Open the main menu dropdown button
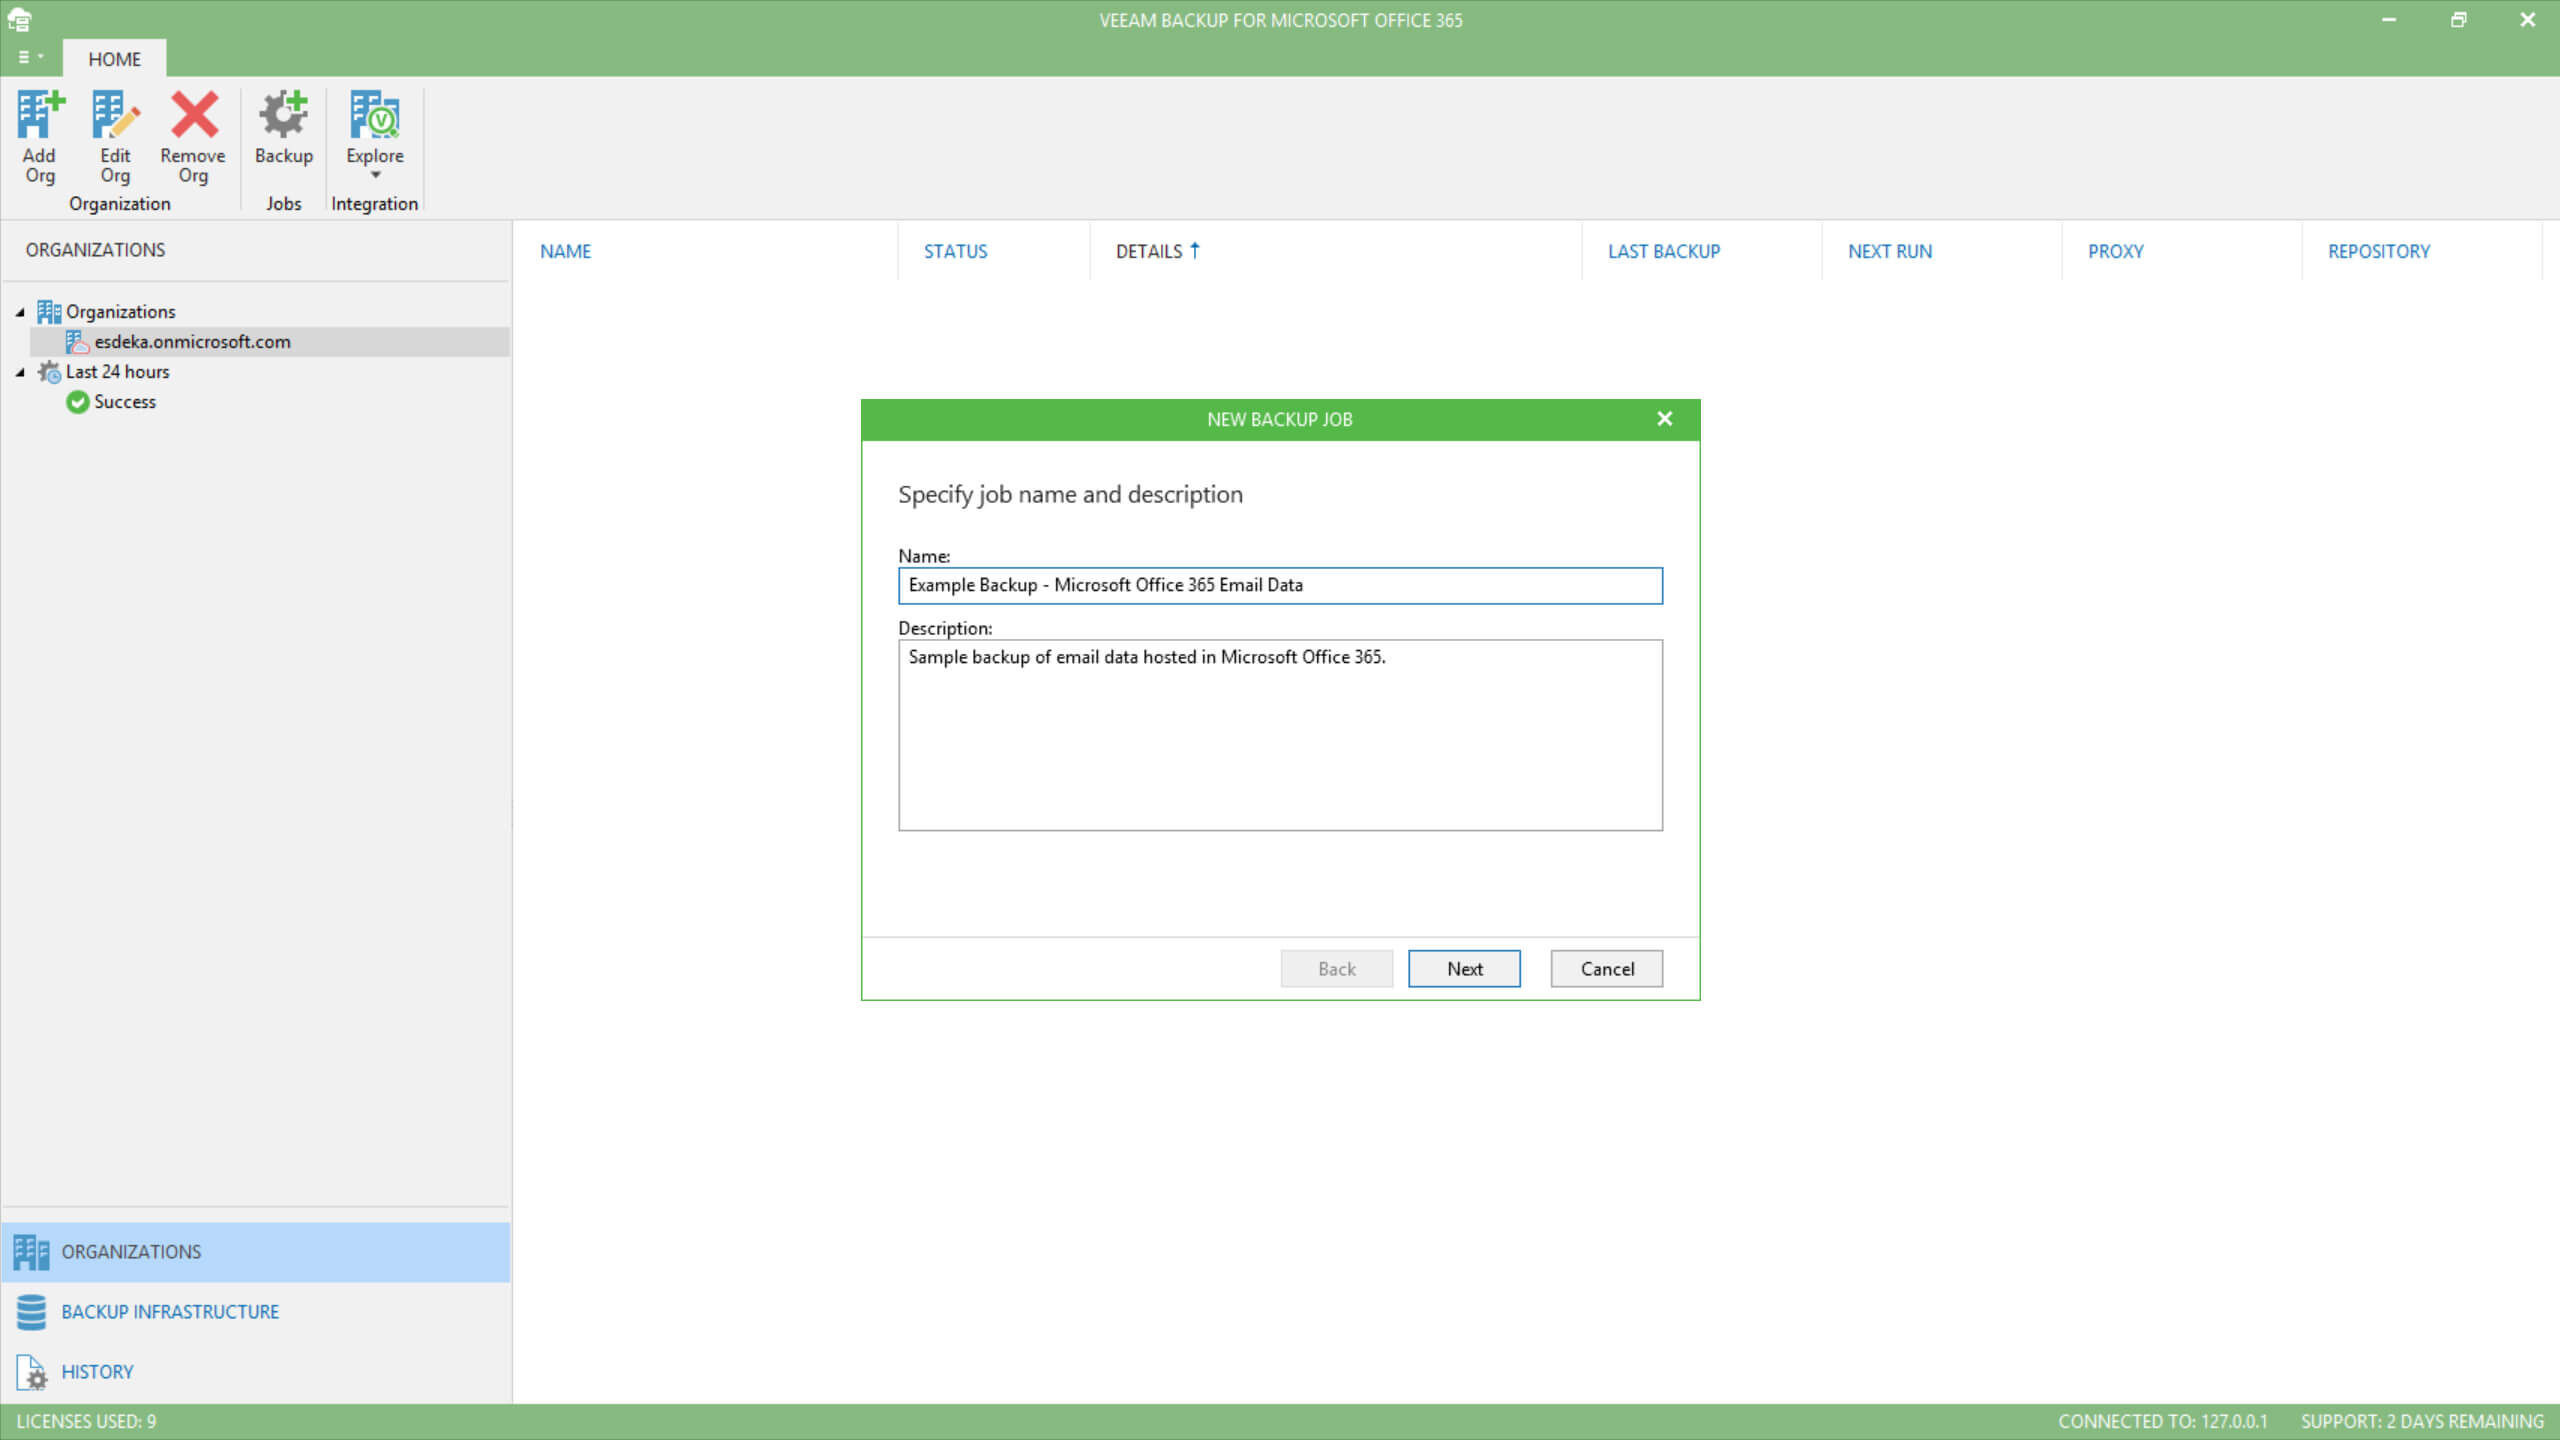 point(30,57)
